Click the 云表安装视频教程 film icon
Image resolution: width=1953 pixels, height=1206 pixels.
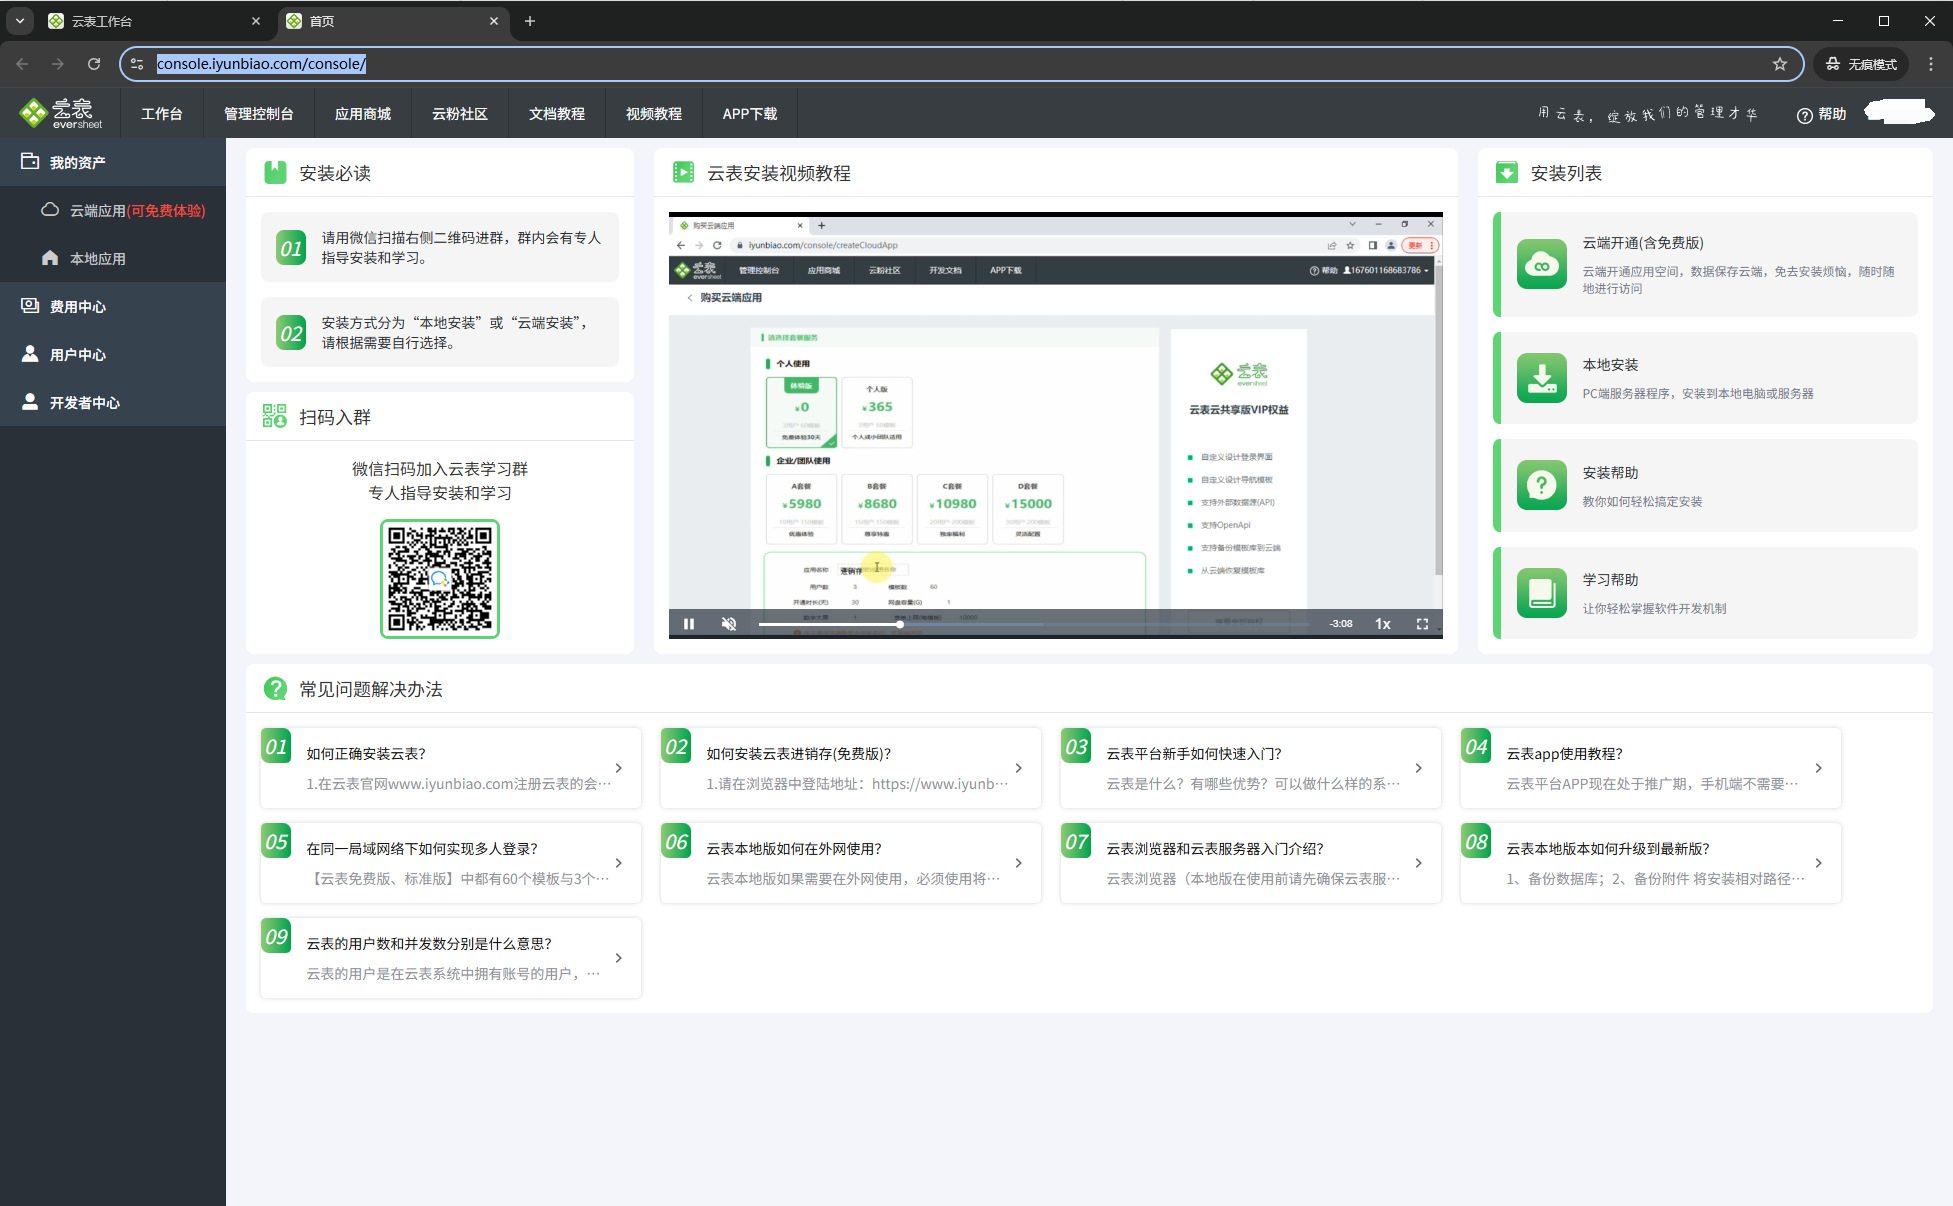tap(684, 173)
